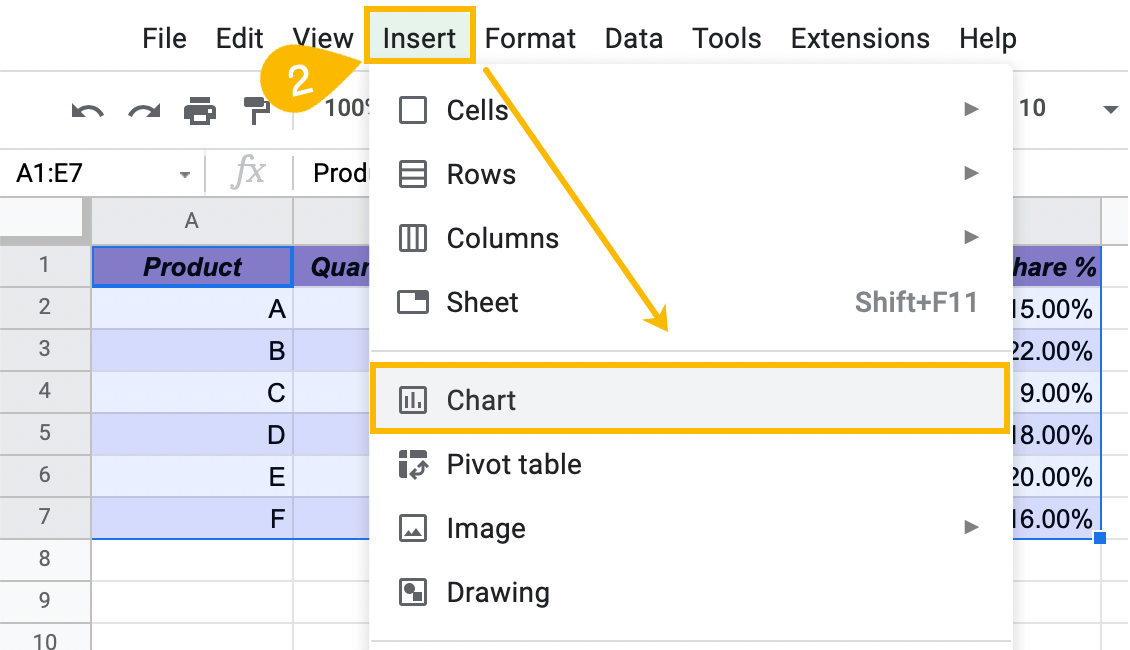1130x650 pixels.
Task: Click the Sheet icon in the Insert menu
Action: pyautogui.click(x=413, y=302)
